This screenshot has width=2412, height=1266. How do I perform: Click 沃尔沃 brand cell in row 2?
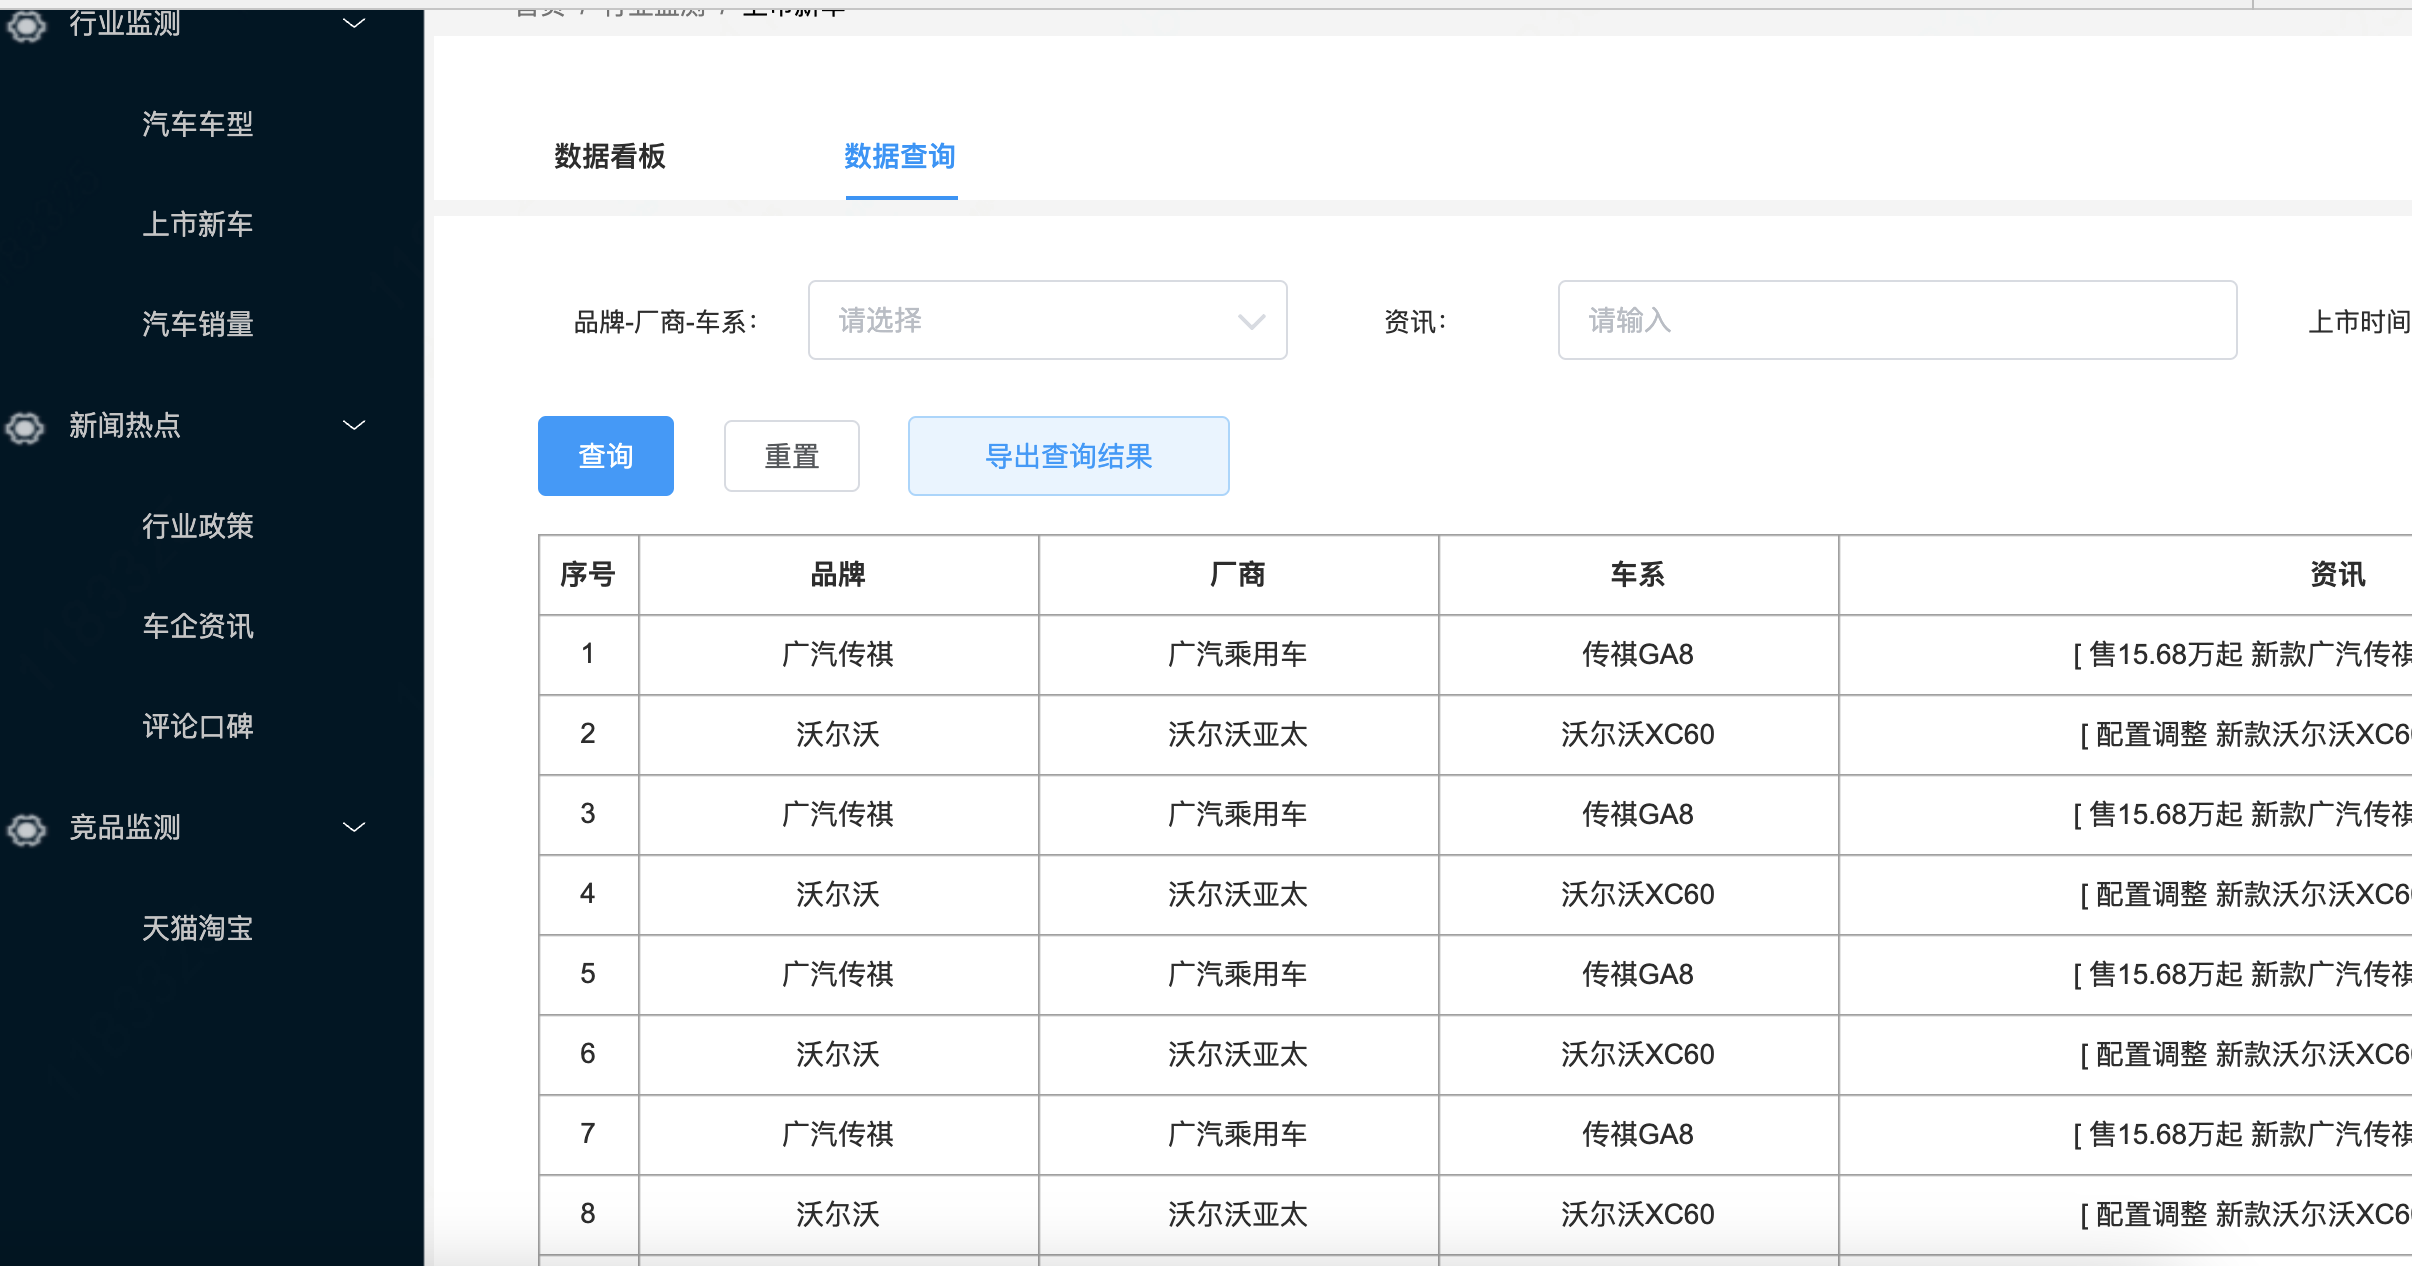pos(838,735)
